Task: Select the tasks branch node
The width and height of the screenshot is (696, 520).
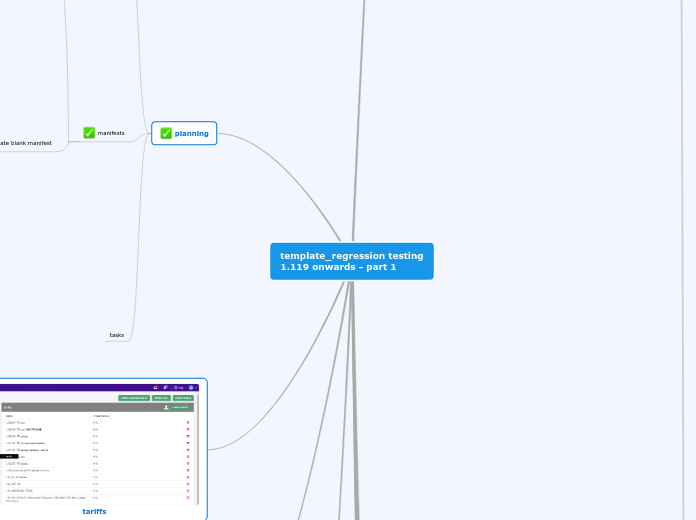Action: tap(117, 335)
